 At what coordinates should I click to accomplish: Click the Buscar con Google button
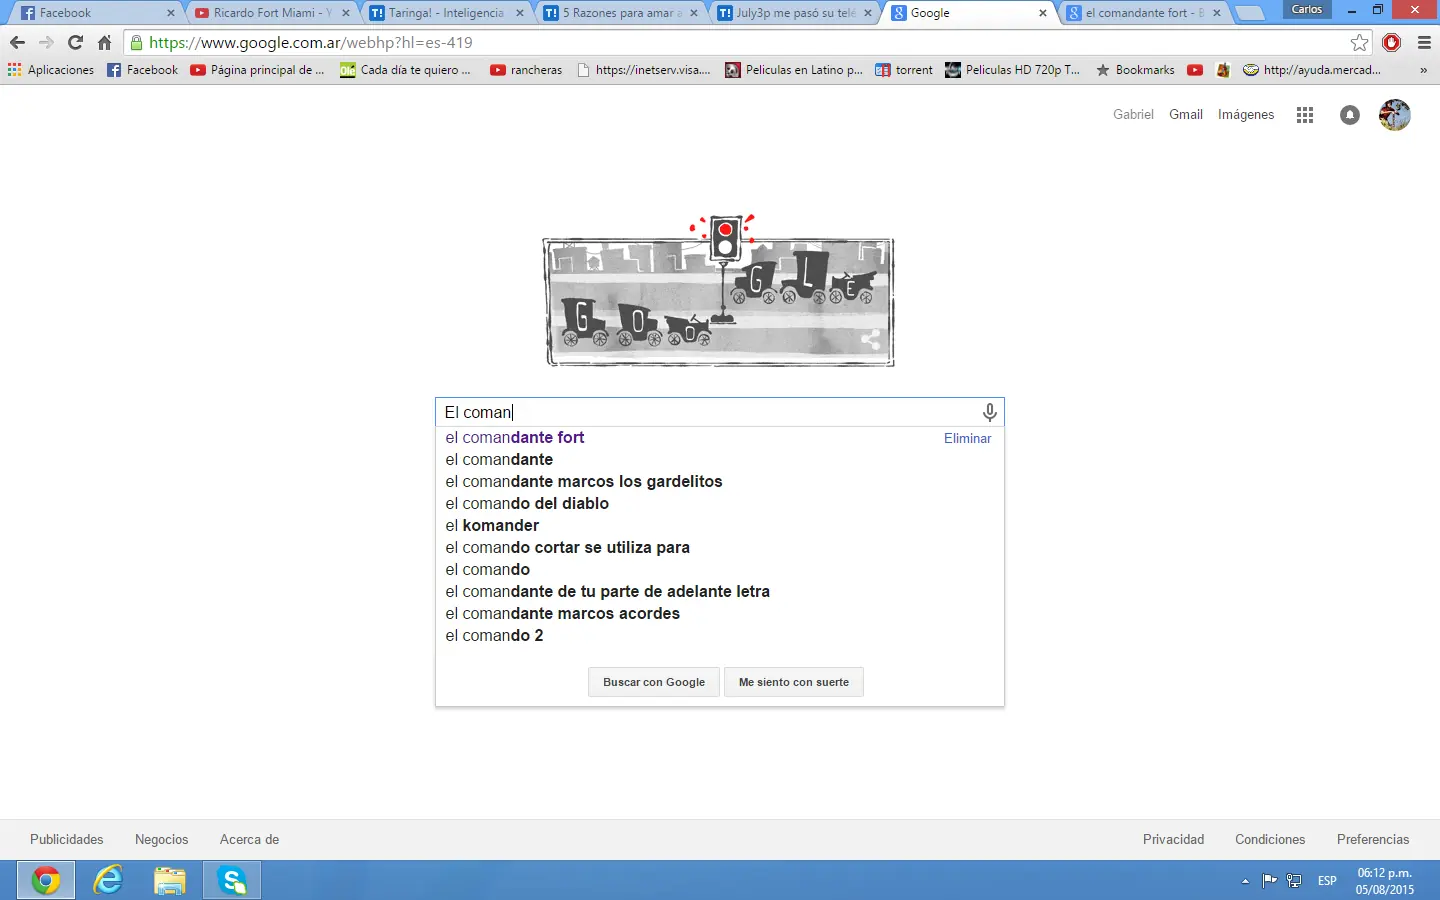tap(654, 682)
